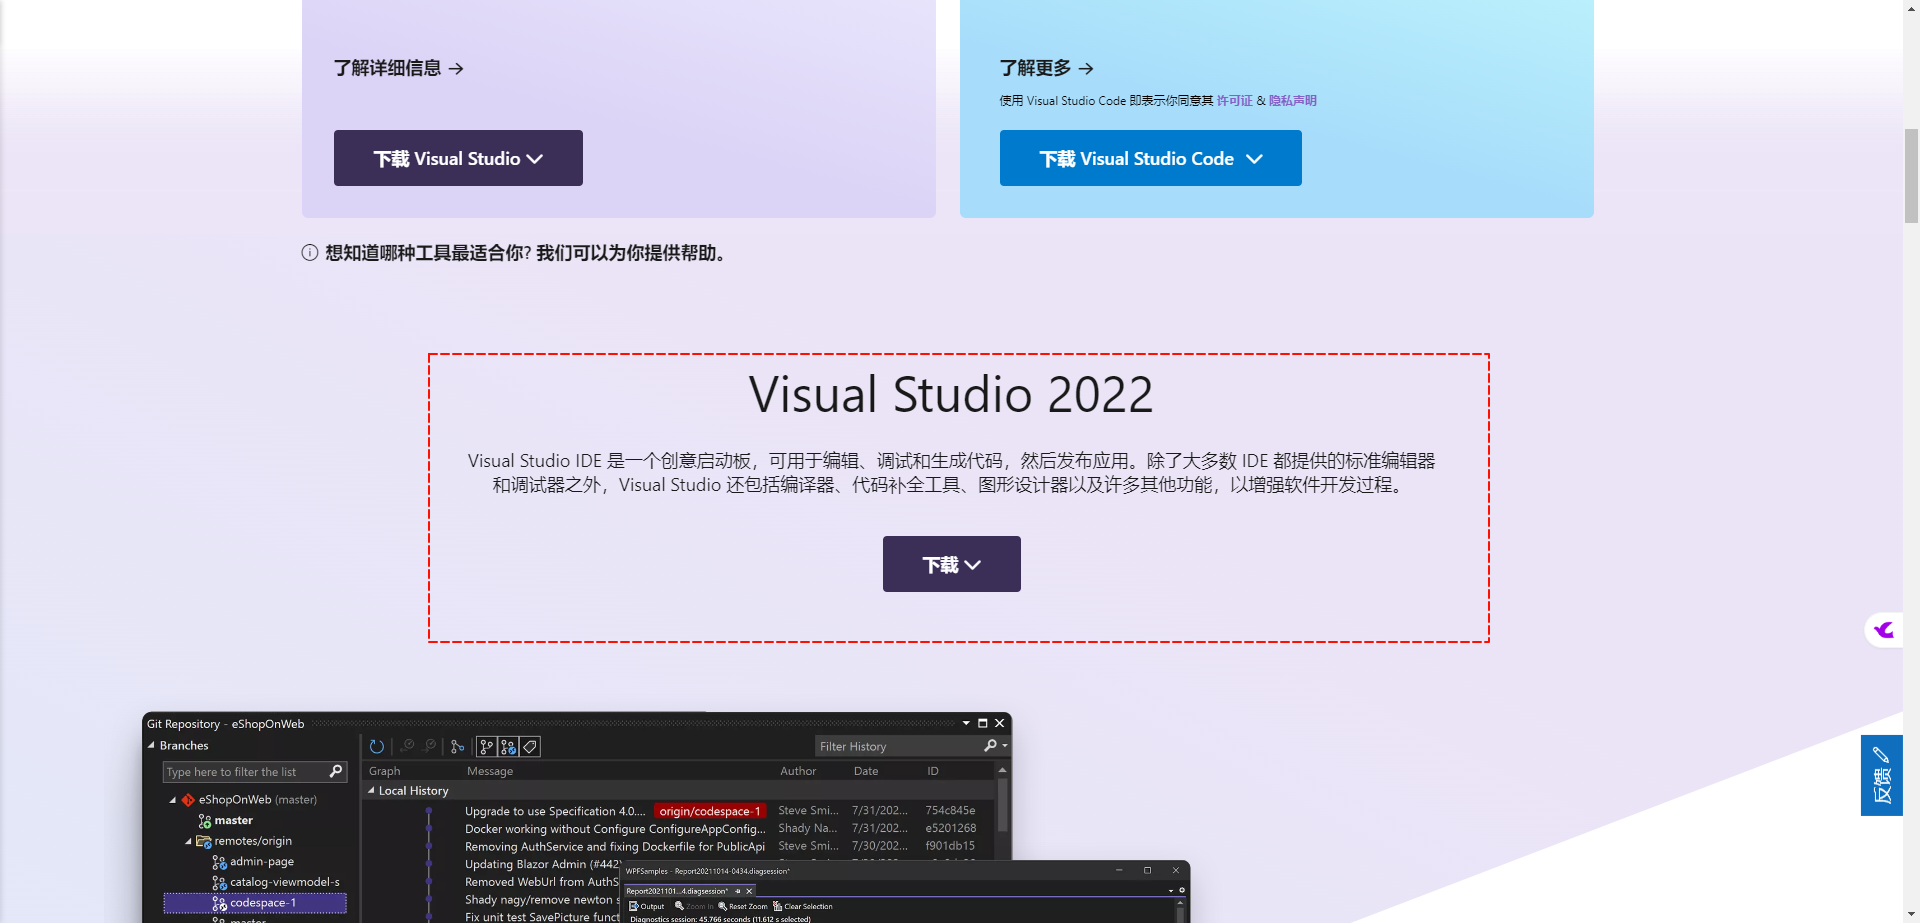Toggle local branches display in the commit graph
The width and height of the screenshot is (1920, 923).
pyautogui.click(x=485, y=746)
